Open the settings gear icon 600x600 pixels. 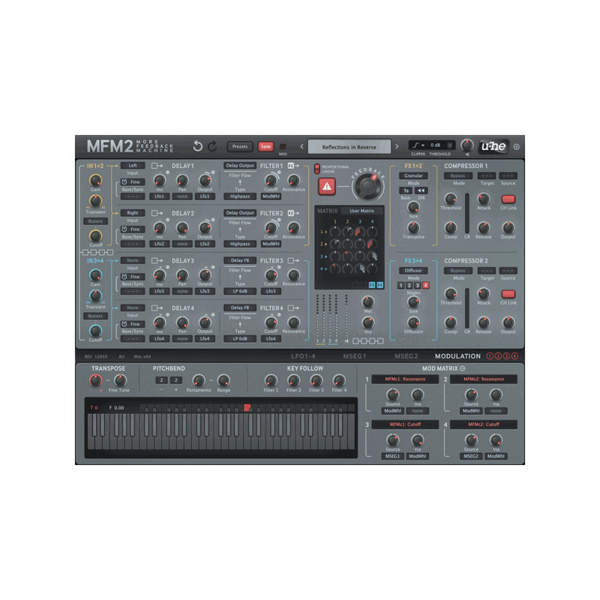pyautogui.click(x=516, y=147)
